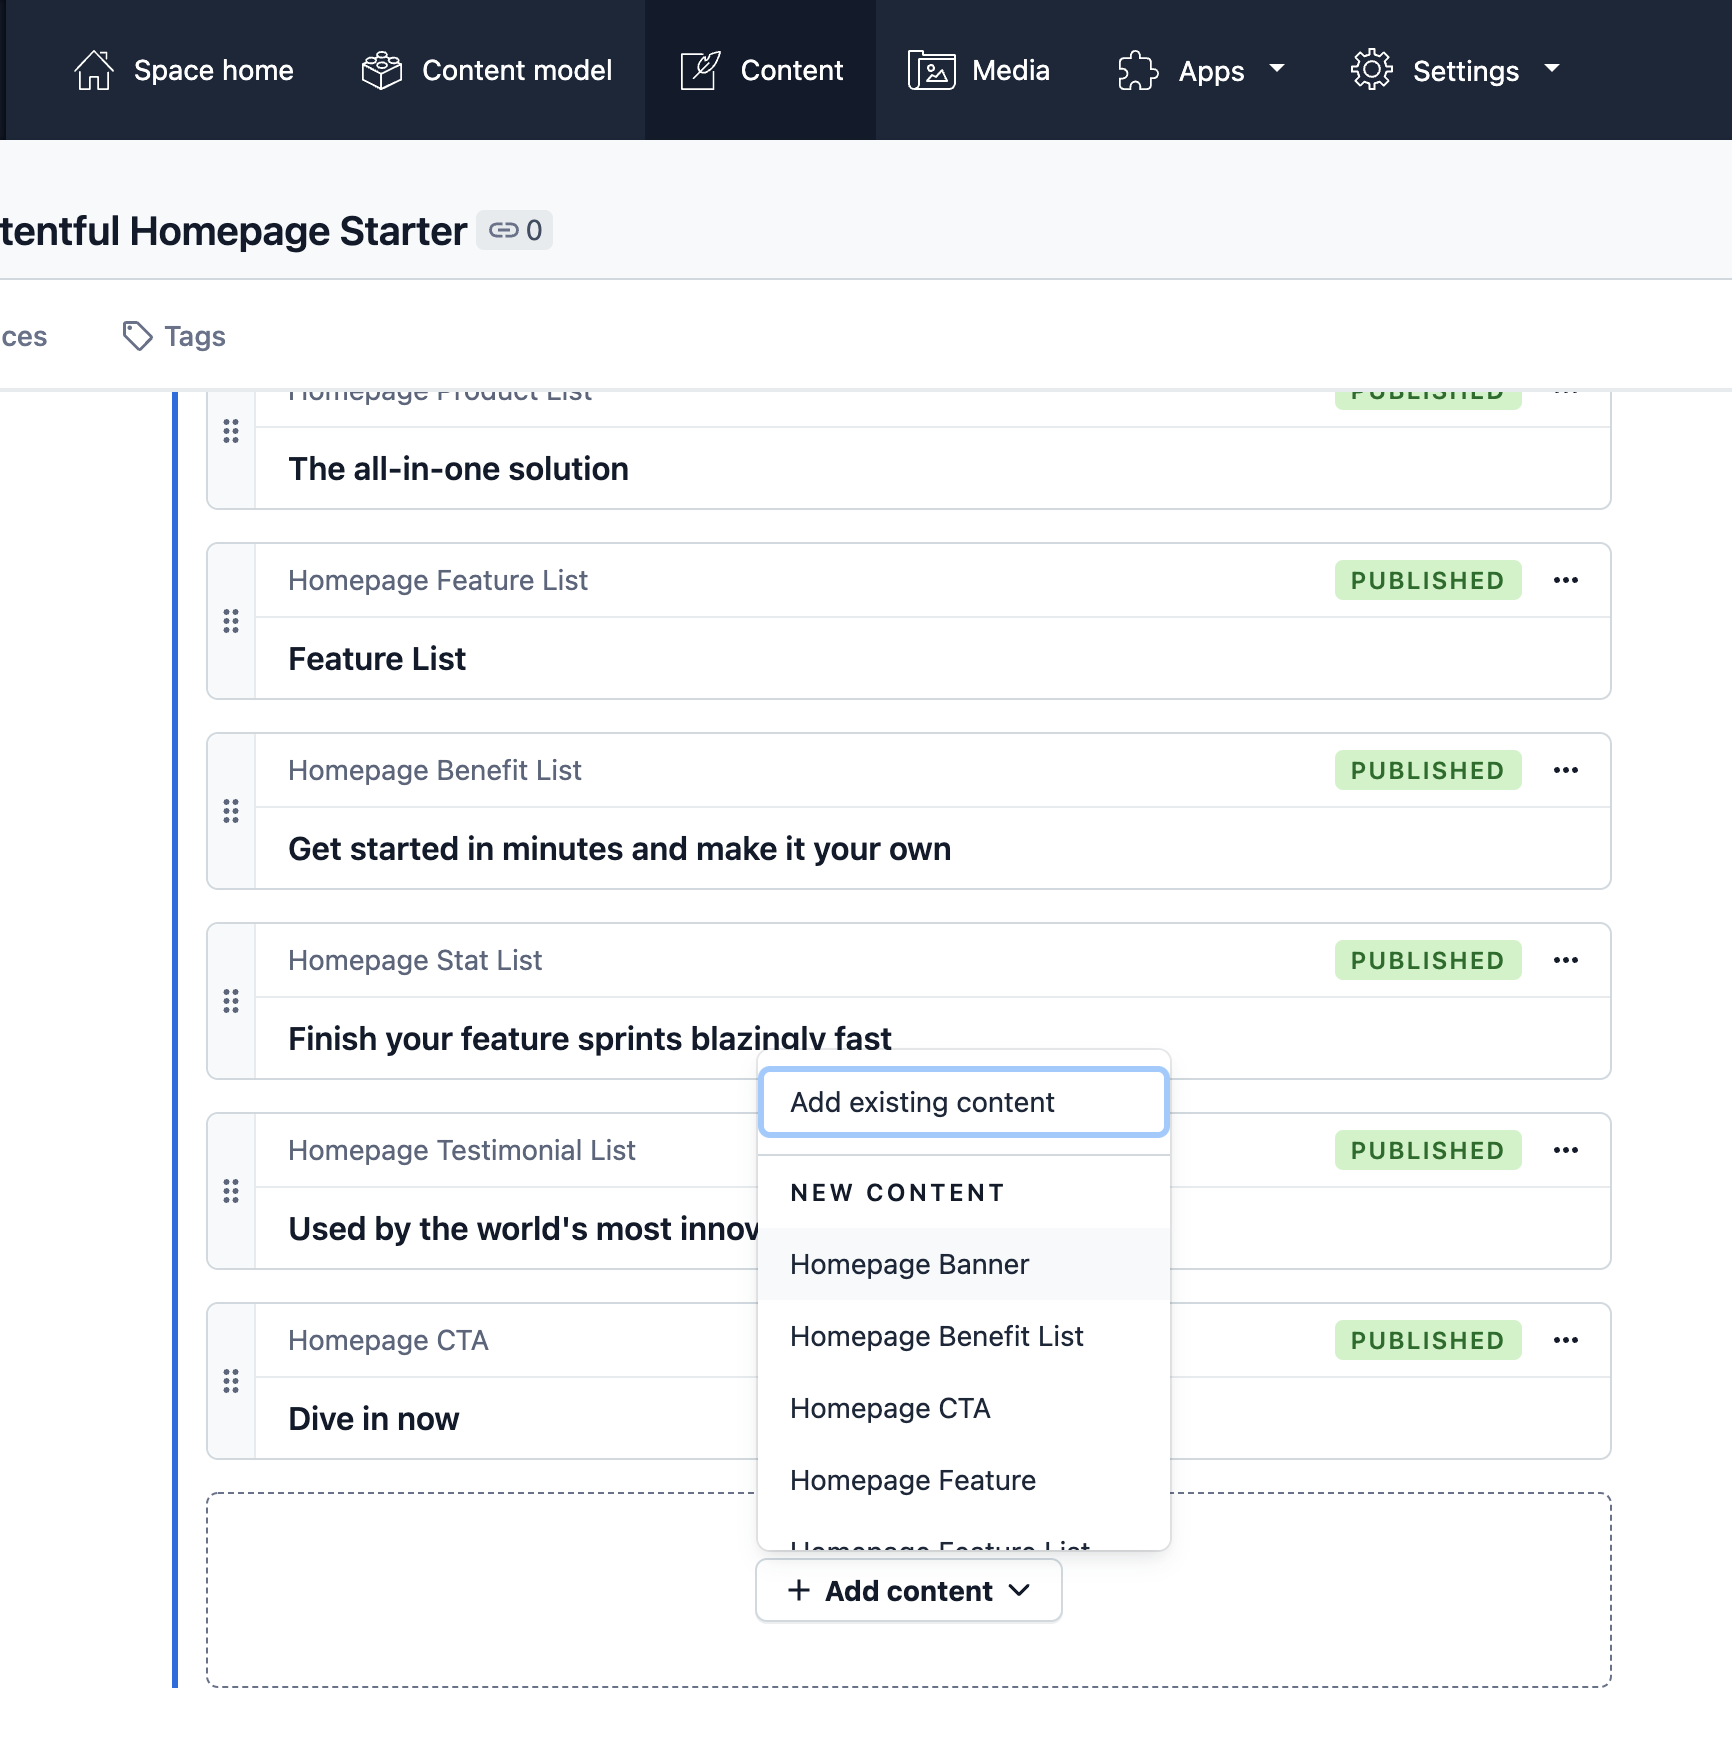
Task: Click the Apps puzzle icon
Action: [x=1138, y=70]
